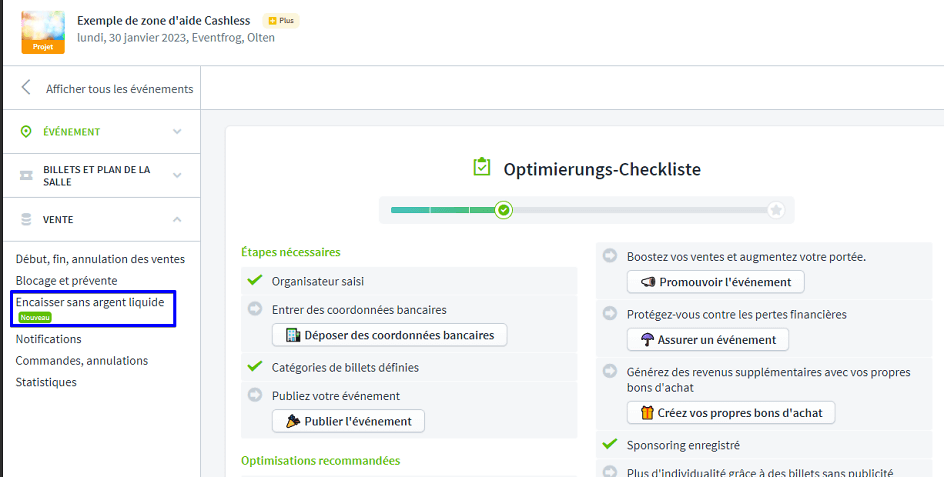Viewport: 944px width, 477px height.
Task: Click the star icon at progress bar end
Action: point(776,210)
